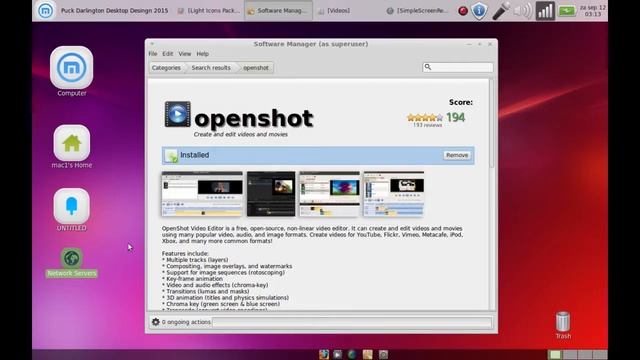Click into the Software Manager search field

coord(458,67)
